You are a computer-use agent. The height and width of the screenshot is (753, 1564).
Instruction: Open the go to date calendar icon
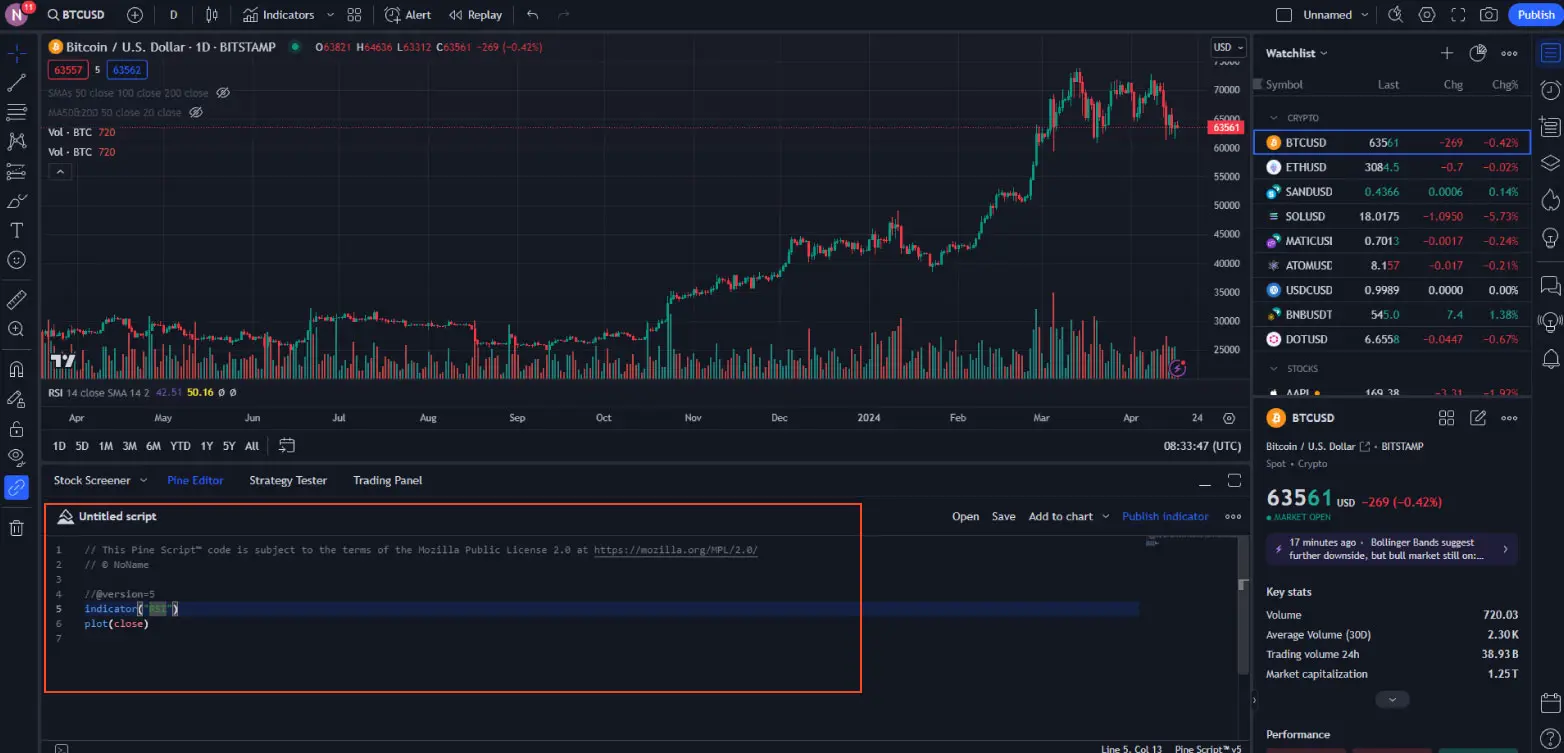[287, 445]
